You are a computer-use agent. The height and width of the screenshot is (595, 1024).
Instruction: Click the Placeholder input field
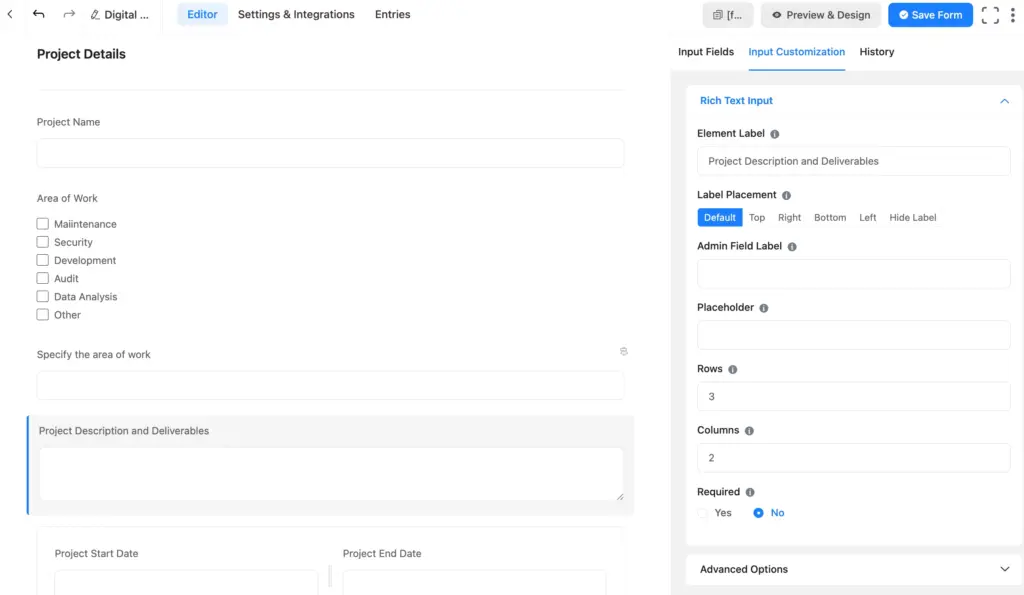pos(854,335)
